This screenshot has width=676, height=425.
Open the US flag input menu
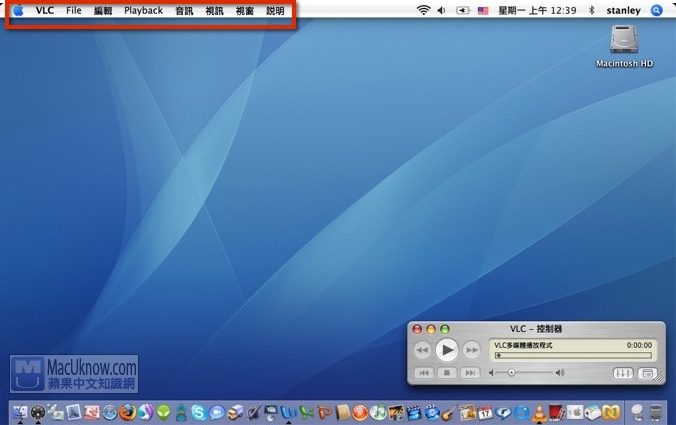click(483, 10)
